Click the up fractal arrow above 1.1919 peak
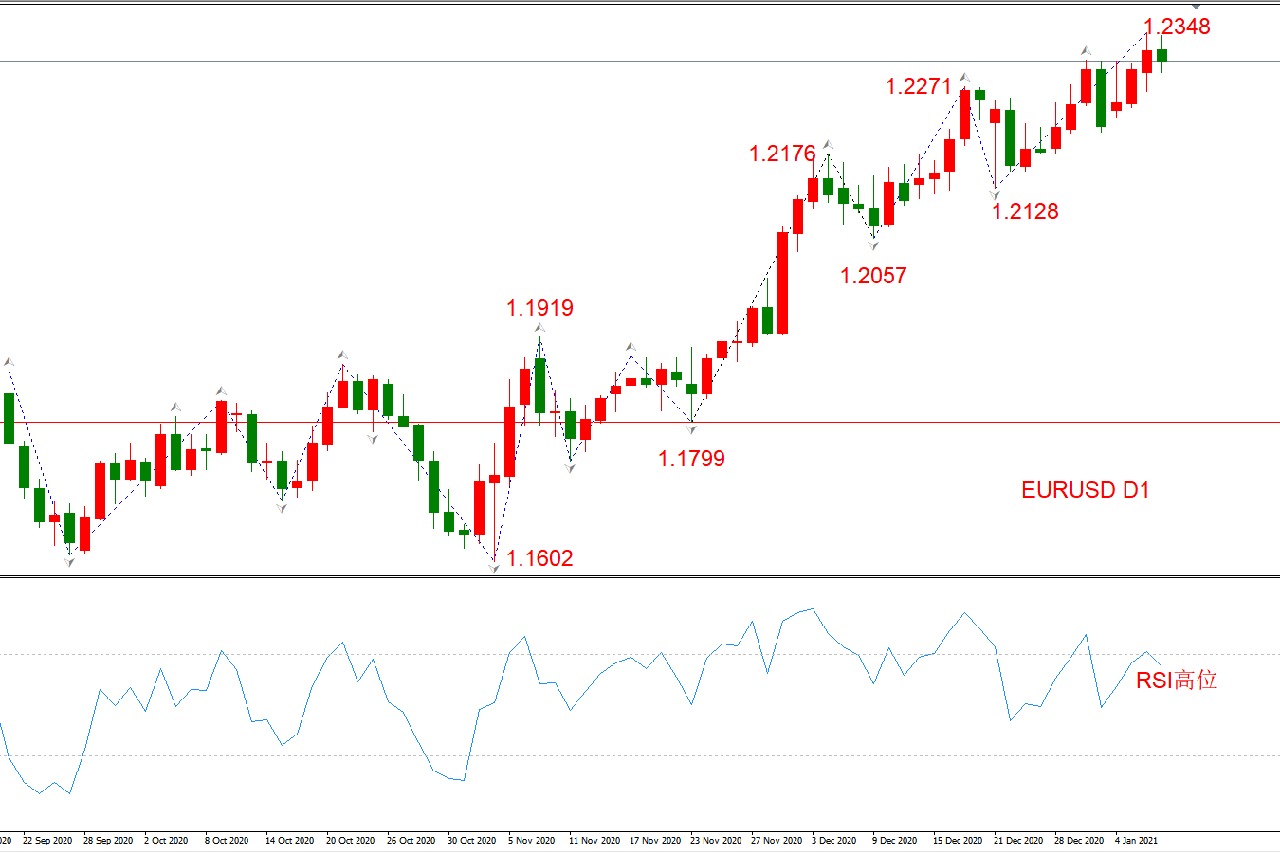The width and height of the screenshot is (1280, 853). point(540,328)
